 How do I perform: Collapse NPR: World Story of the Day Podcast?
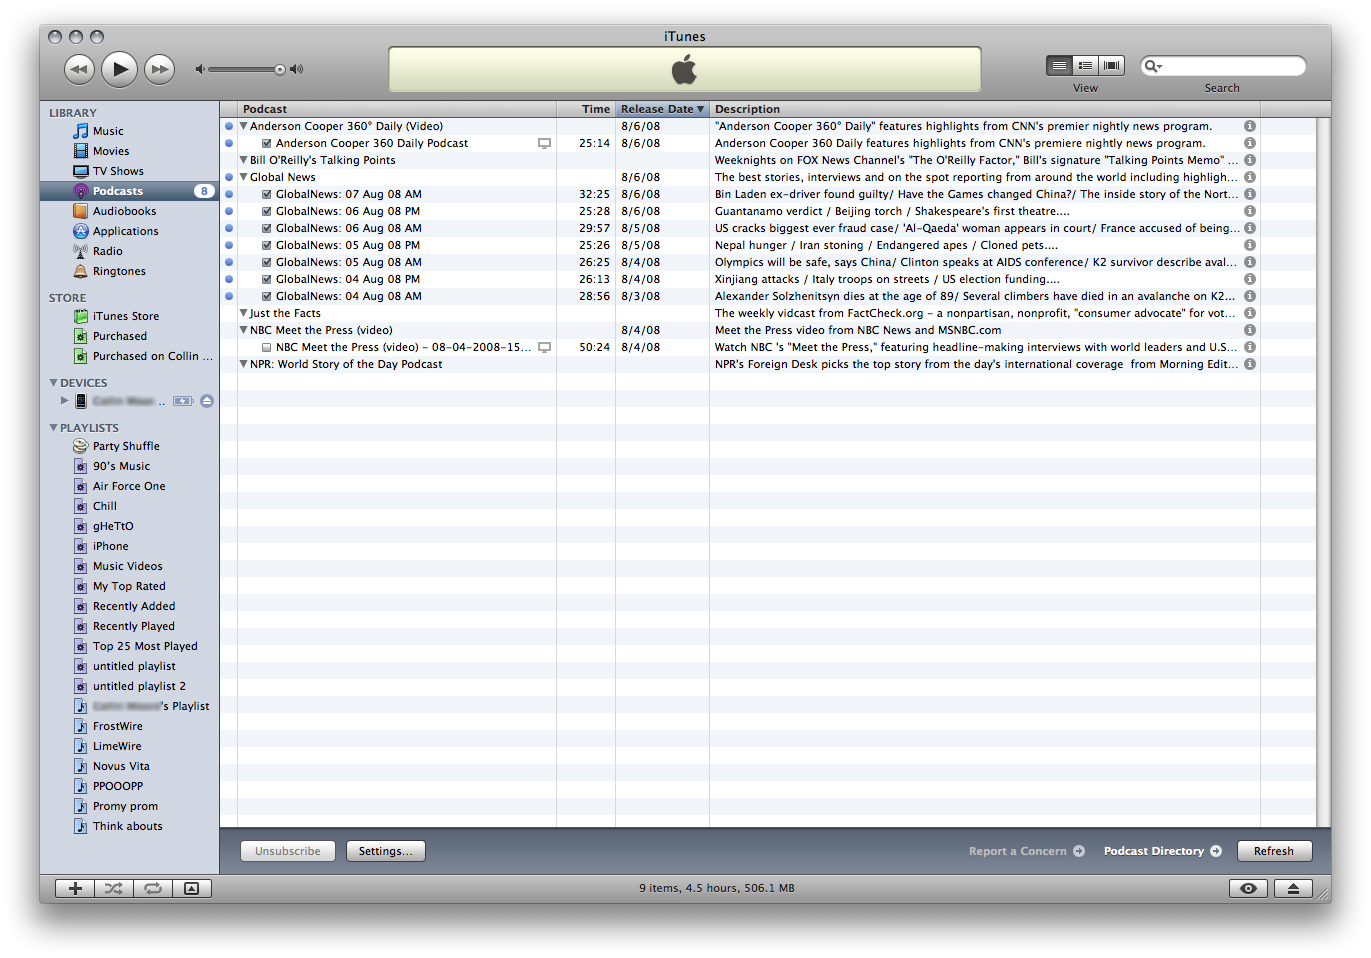pyautogui.click(x=243, y=364)
